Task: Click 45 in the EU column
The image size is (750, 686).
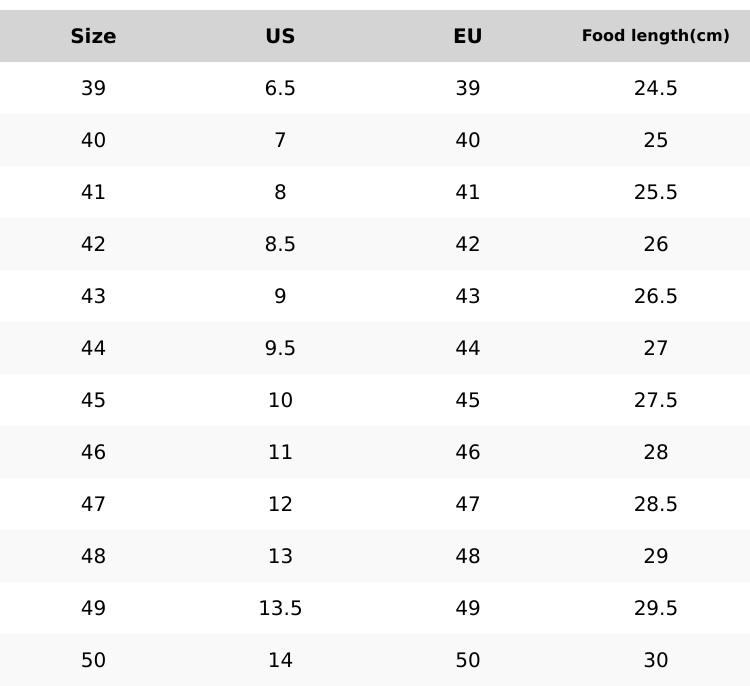Action: pos(468,400)
